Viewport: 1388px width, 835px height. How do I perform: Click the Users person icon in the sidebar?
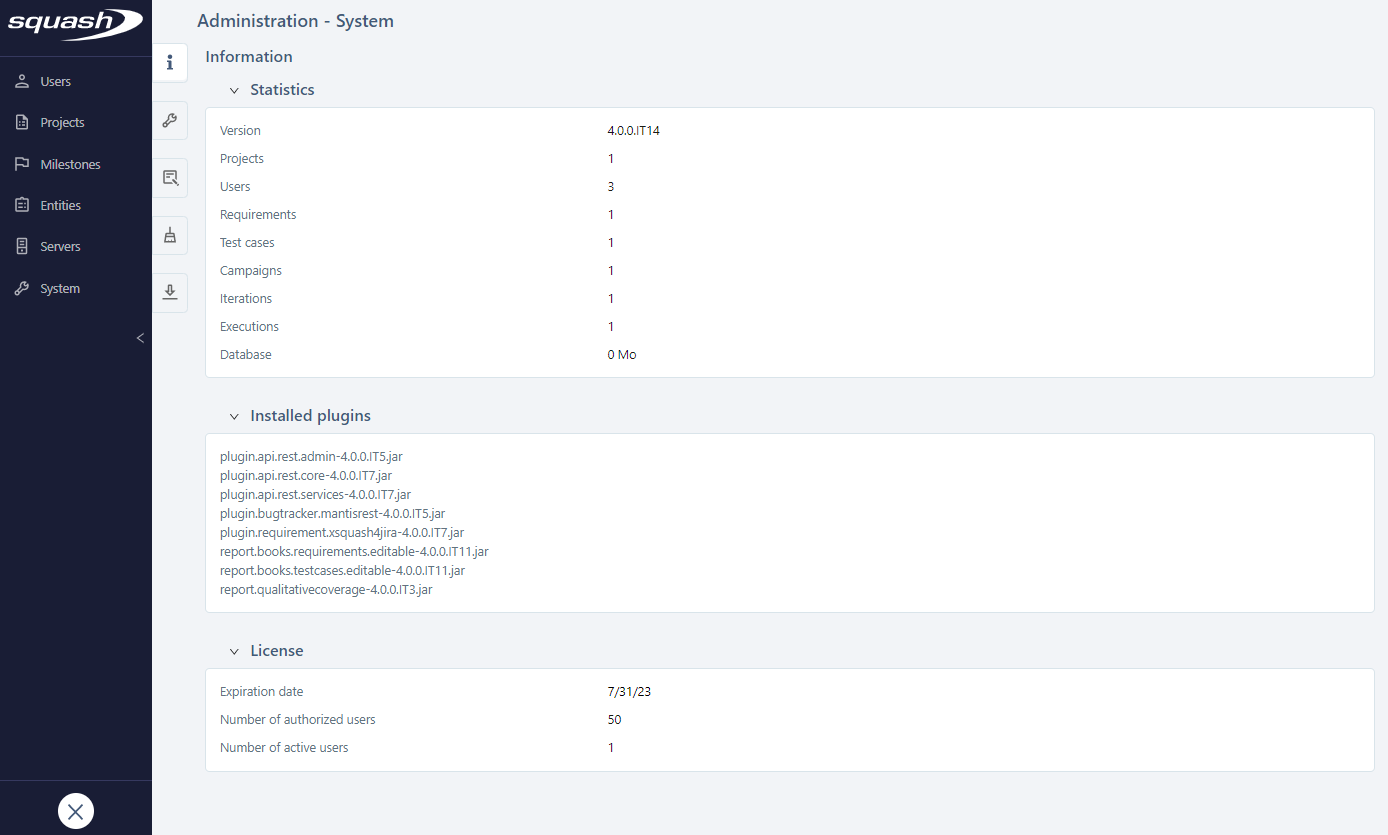tap(21, 81)
